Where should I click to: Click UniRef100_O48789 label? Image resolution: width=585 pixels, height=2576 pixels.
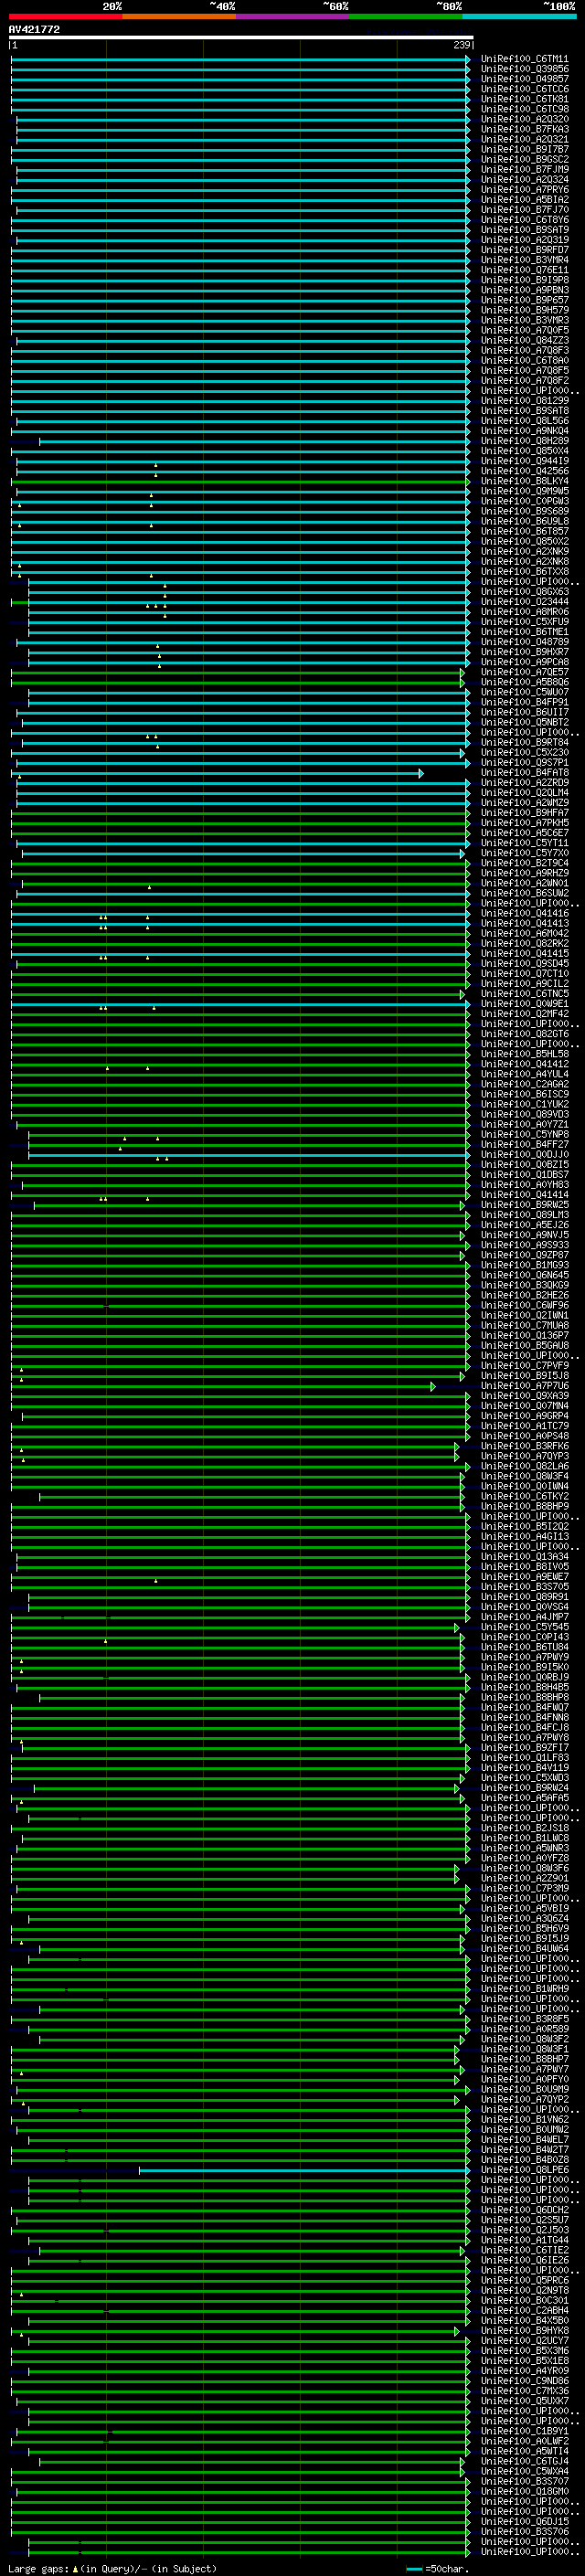click(x=524, y=642)
